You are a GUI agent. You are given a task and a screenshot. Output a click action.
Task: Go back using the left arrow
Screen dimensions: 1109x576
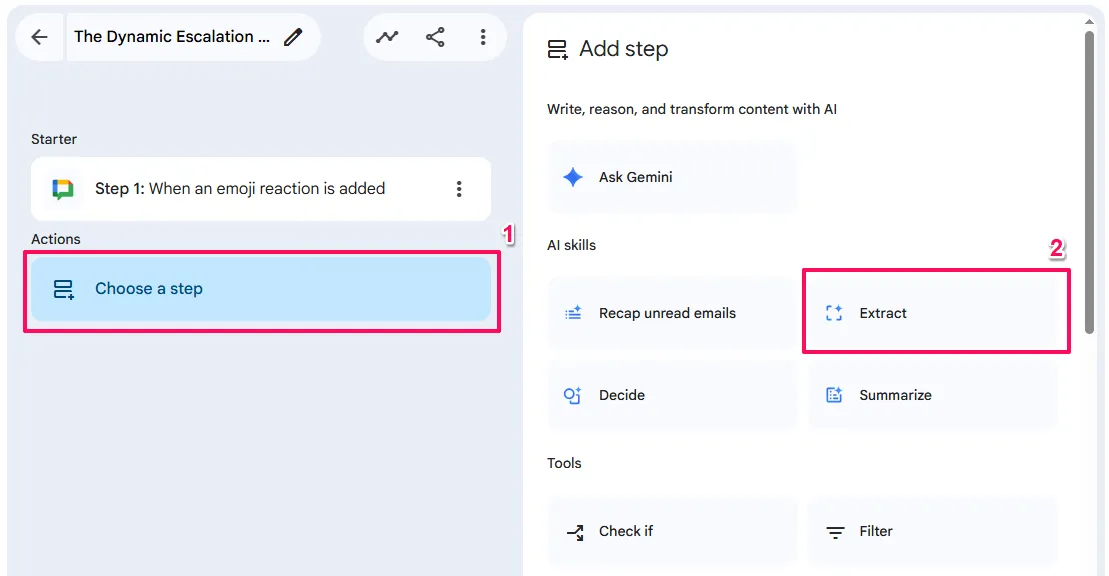click(39, 37)
